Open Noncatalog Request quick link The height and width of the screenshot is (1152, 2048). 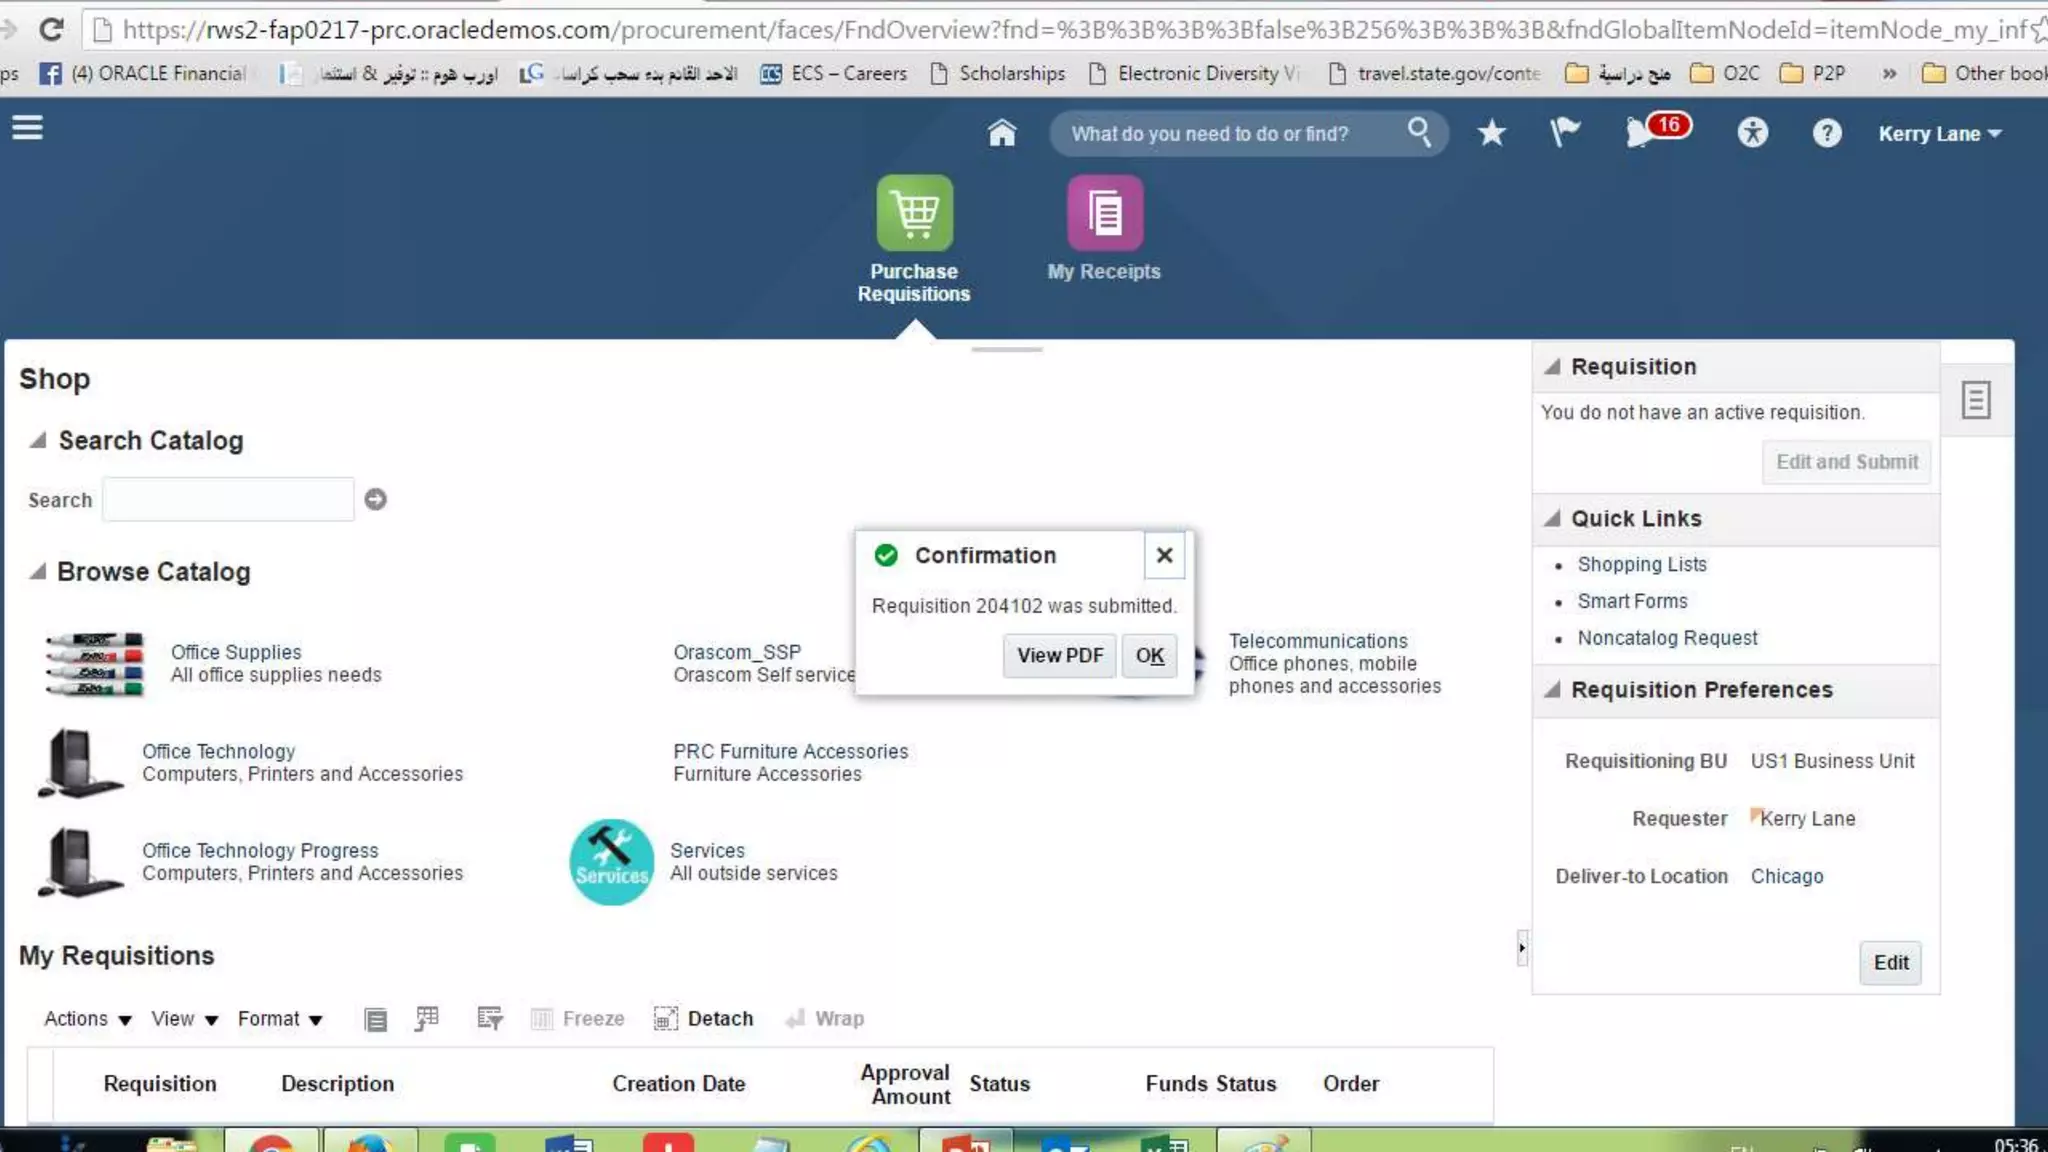click(1667, 638)
